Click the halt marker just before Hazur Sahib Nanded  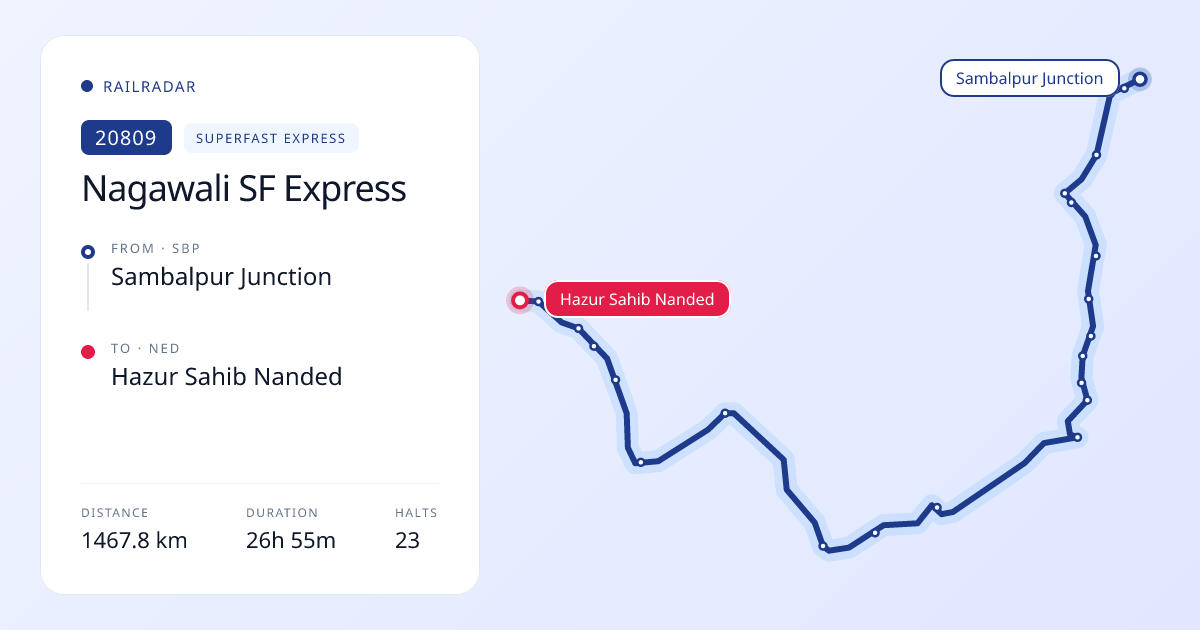pyautogui.click(x=539, y=302)
